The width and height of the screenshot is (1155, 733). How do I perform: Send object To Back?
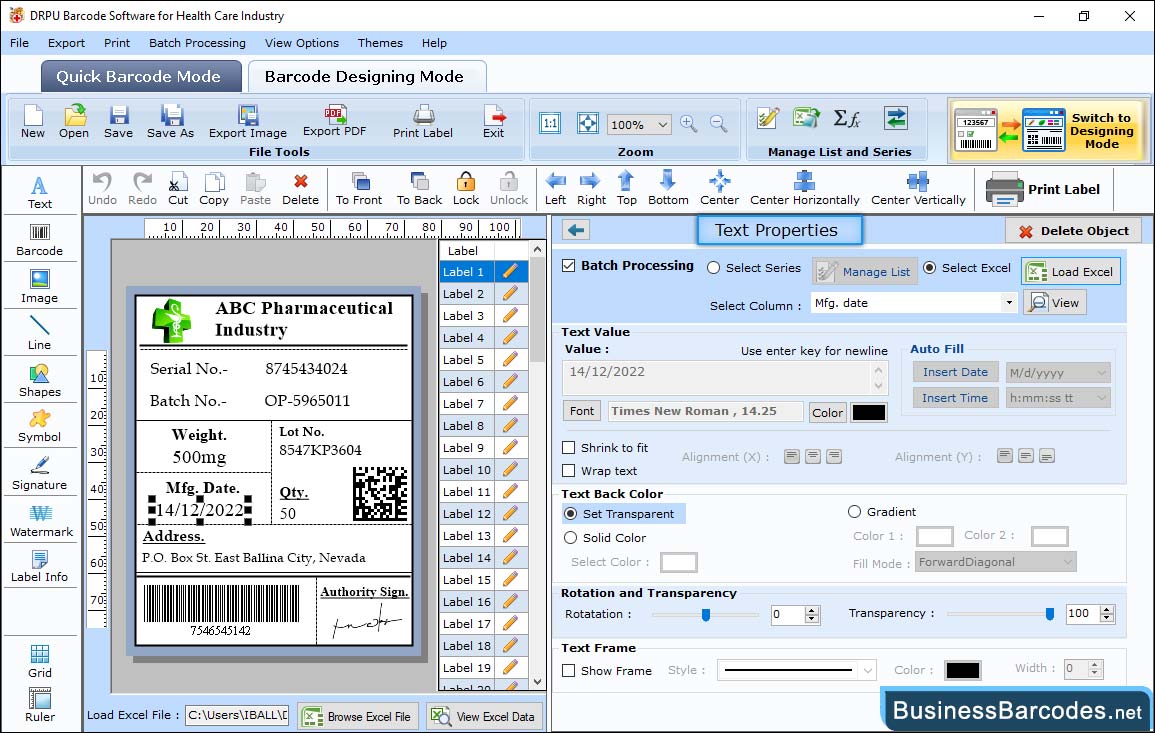[x=419, y=189]
